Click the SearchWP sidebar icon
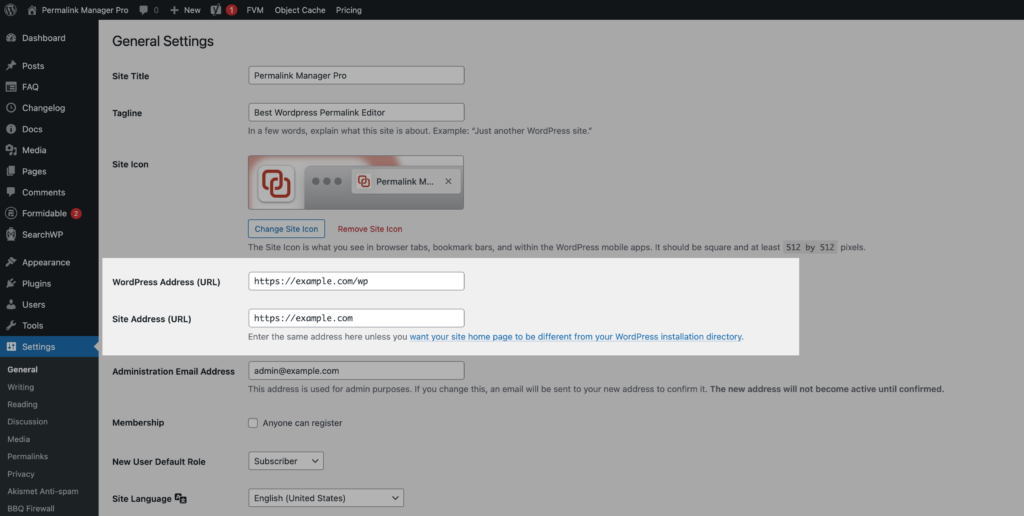The height and width of the screenshot is (516, 1024). coord(10,234)
